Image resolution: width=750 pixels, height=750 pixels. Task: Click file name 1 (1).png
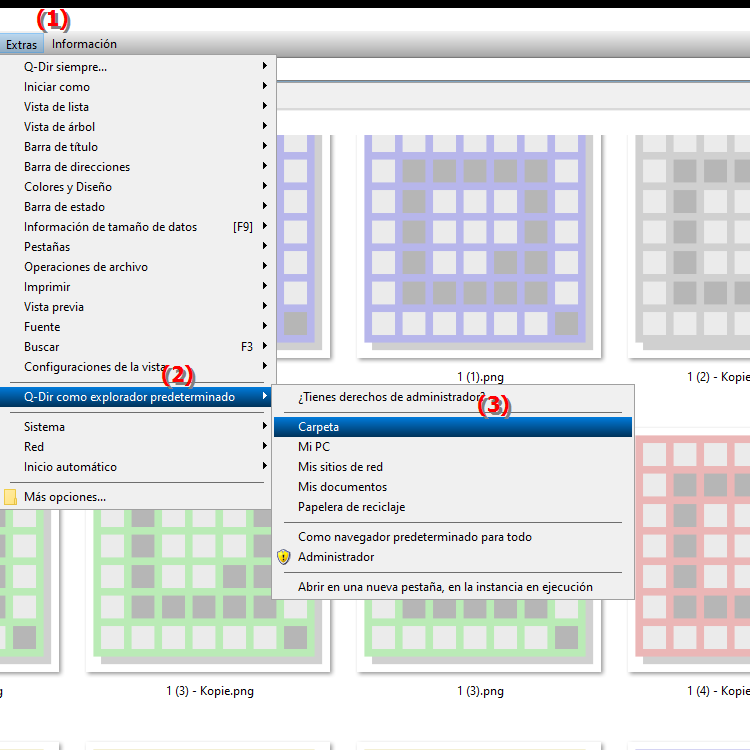click(480, 377)
